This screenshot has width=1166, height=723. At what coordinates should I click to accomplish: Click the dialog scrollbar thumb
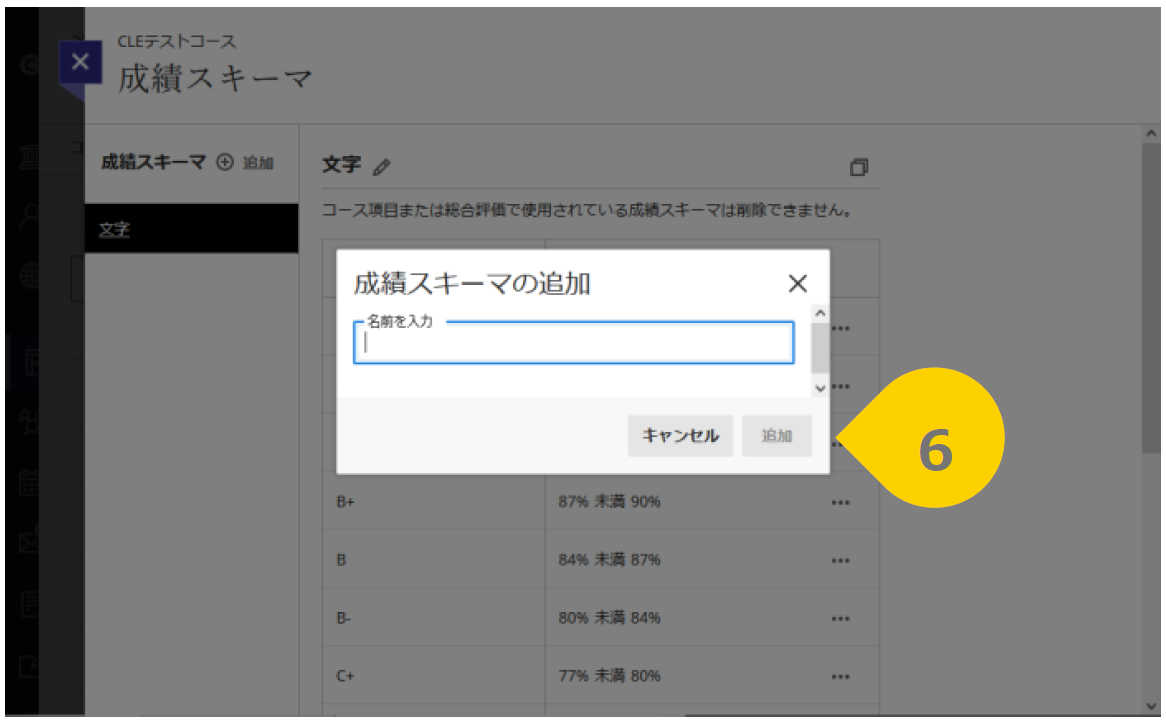pos(820,347)
